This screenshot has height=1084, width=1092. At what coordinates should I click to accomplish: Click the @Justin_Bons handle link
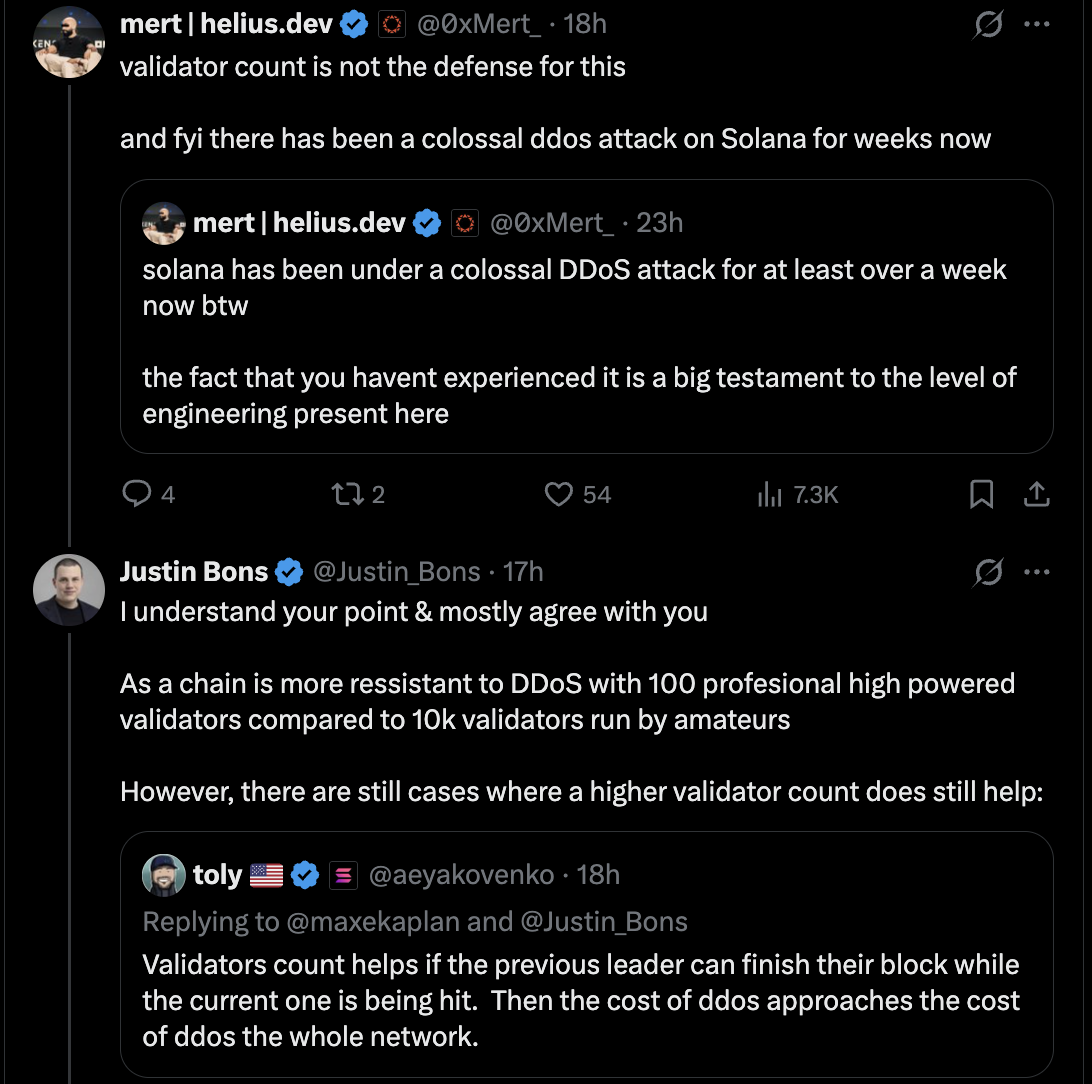(x=397, y=572)
